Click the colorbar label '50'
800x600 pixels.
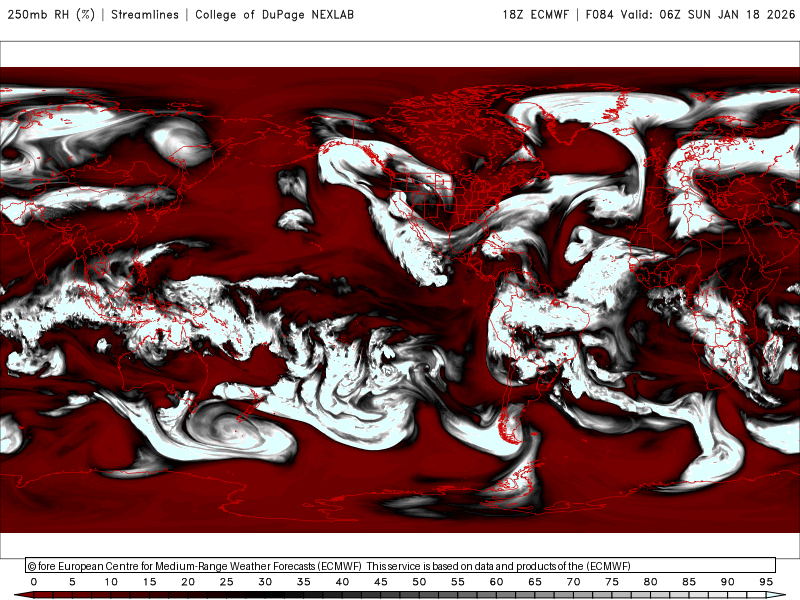point(419,582)
